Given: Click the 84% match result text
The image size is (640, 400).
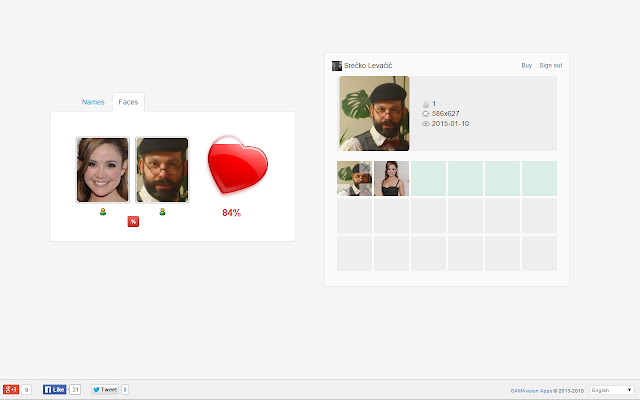Looking at the screenshot, I should 231,213.
